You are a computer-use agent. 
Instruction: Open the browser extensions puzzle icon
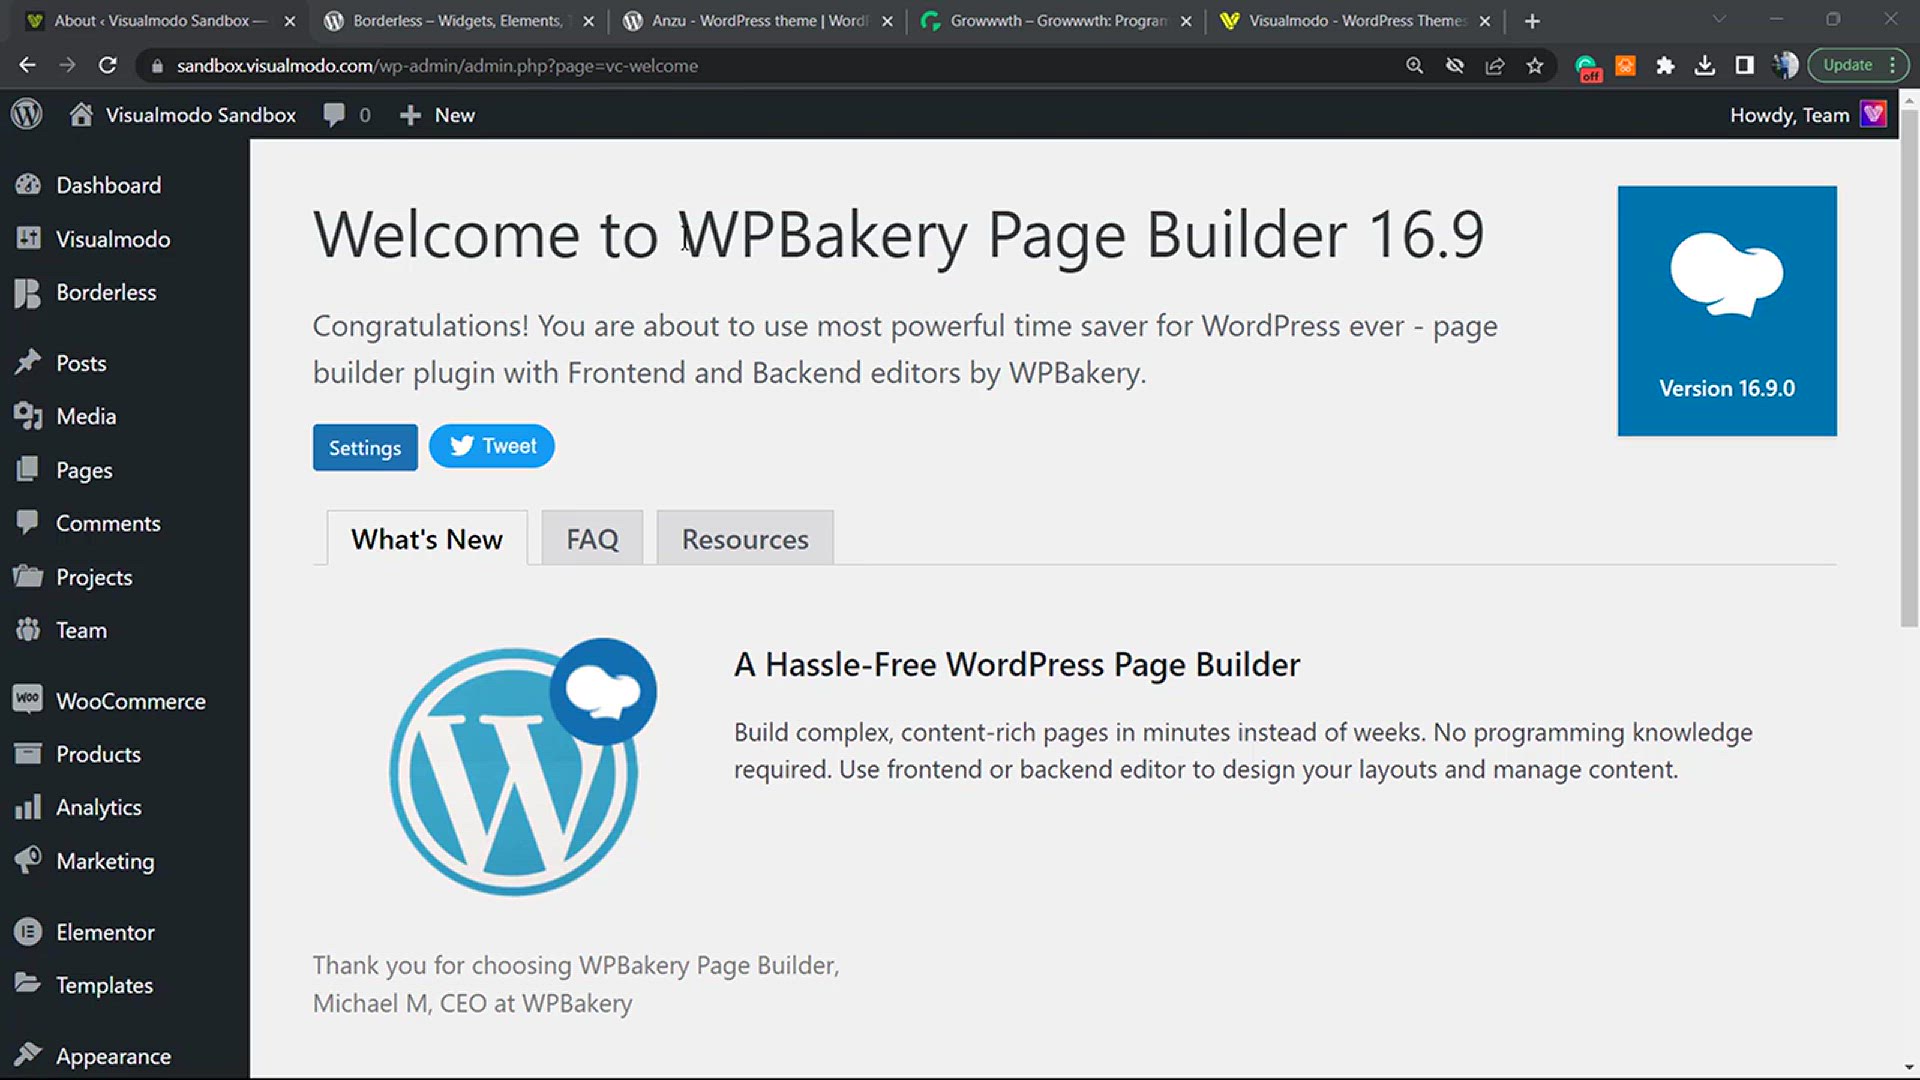pos(1665,65)
